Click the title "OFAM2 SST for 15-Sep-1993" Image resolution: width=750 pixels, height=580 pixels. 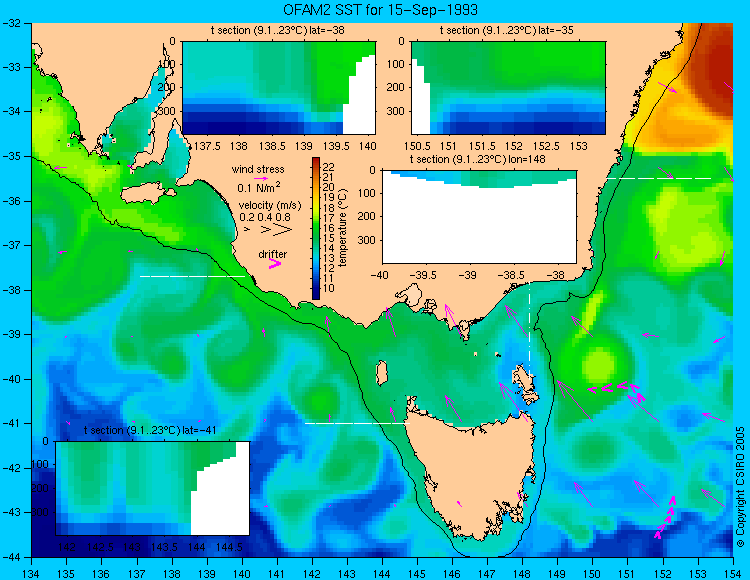pos(380,10)
